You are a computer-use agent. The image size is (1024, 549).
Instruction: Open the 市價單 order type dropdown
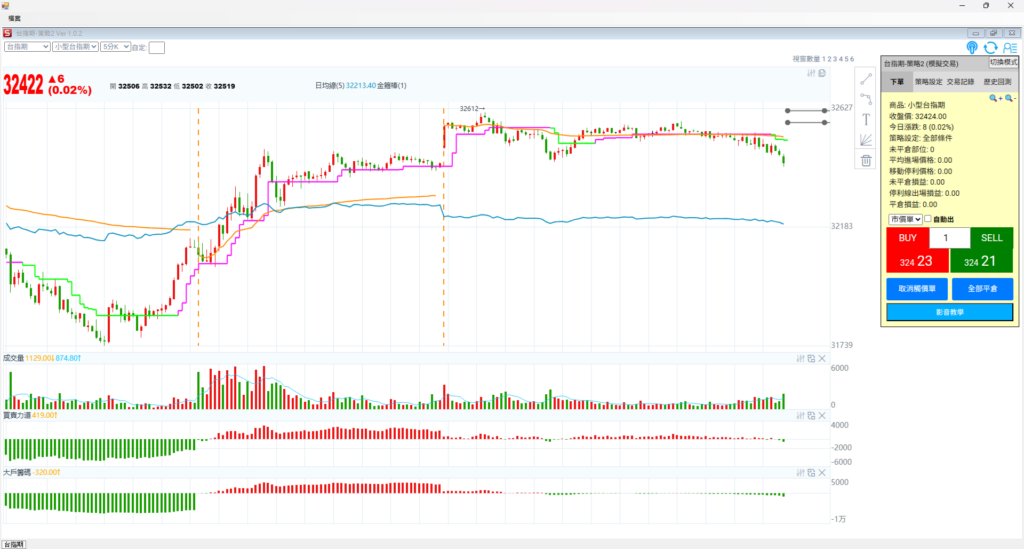coord(905,219)
